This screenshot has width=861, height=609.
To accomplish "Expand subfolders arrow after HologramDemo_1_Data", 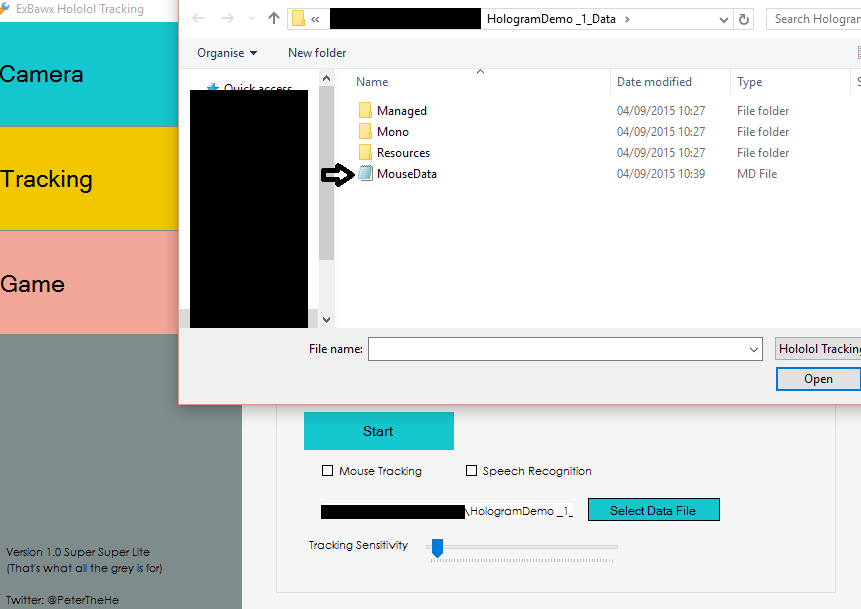I will tap(627, 19).
